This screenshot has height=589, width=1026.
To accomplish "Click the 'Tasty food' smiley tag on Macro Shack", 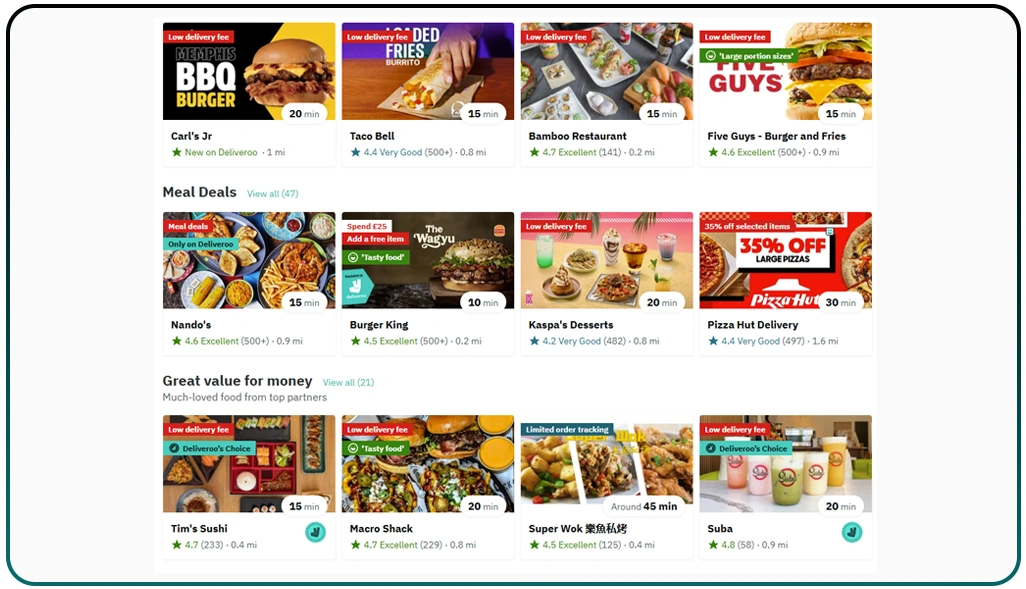I will tap(376, 448).
